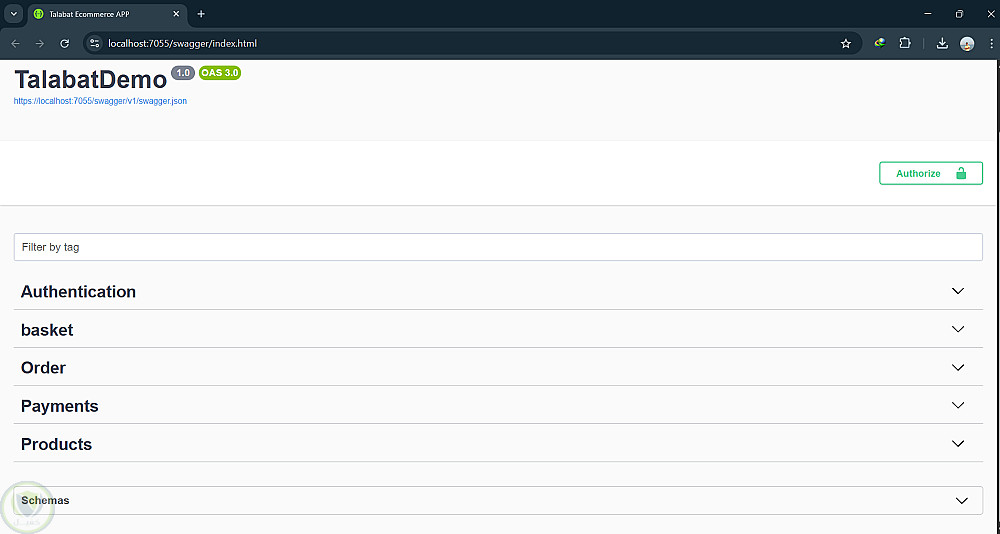The width and height of the screenshot is (1000, 534).
Task: Open the profile avatar menu
Action: (x=967, y=43)
